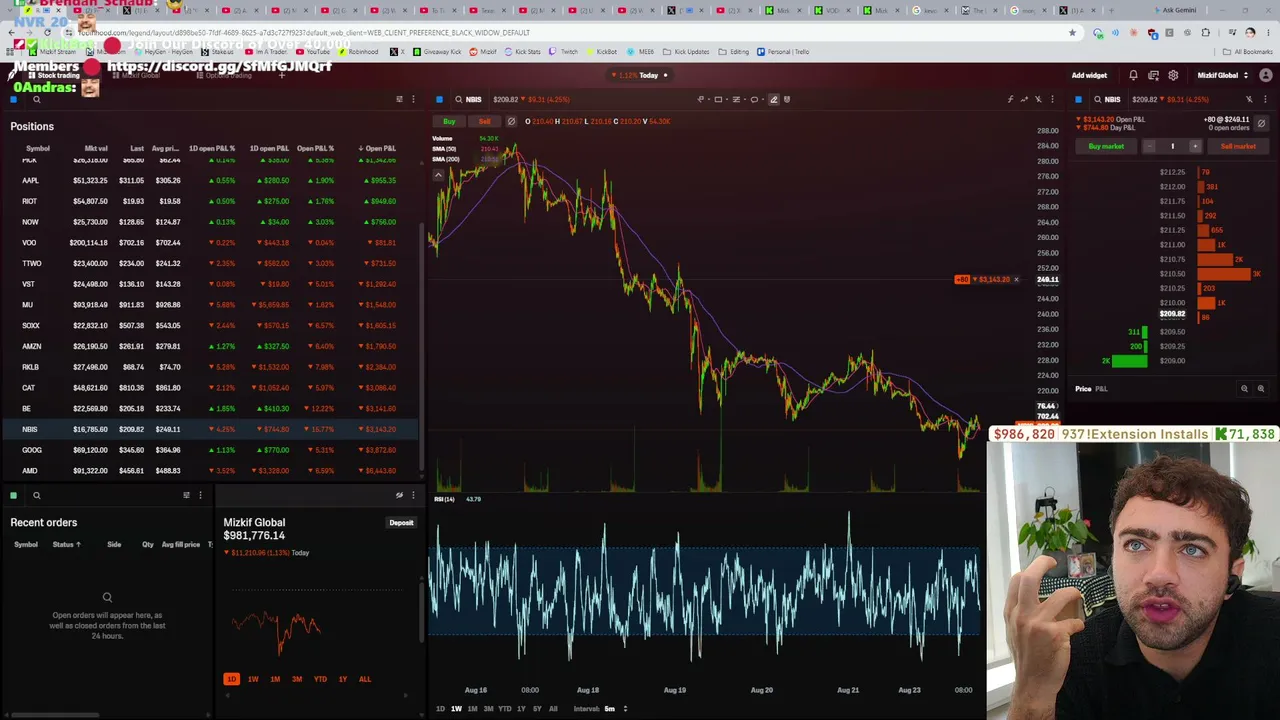1280x720 pixels.
Task: Select ALL range in account performance chart
Action: point(365,679)
